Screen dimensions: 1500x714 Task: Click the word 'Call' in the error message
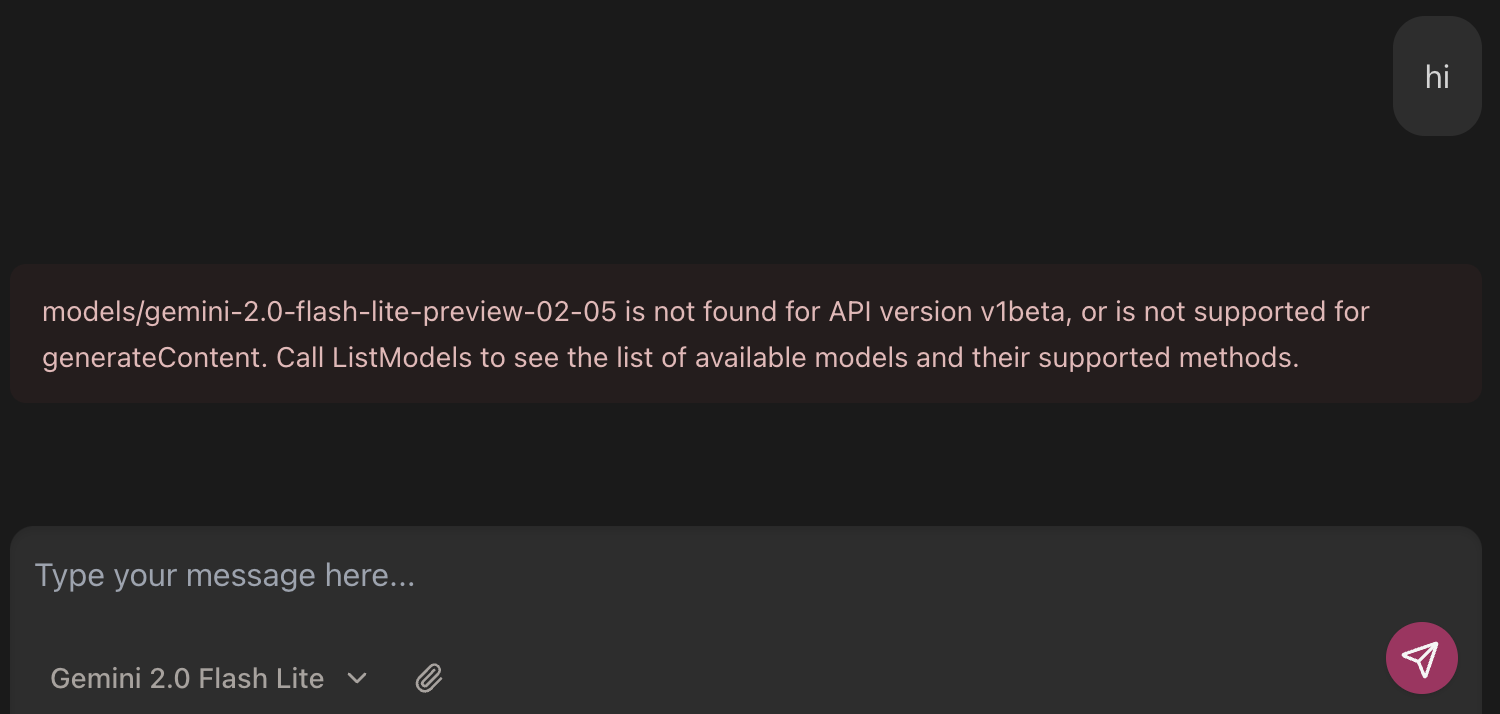(x=300, y=358)
